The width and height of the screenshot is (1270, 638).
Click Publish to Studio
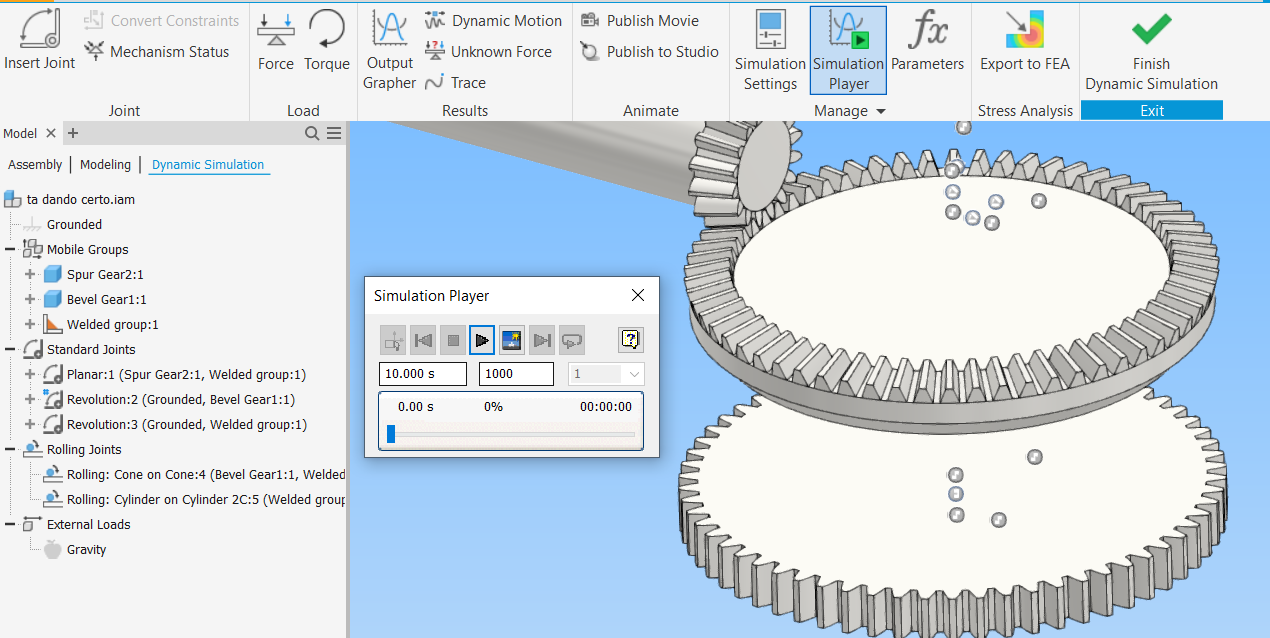649,51
